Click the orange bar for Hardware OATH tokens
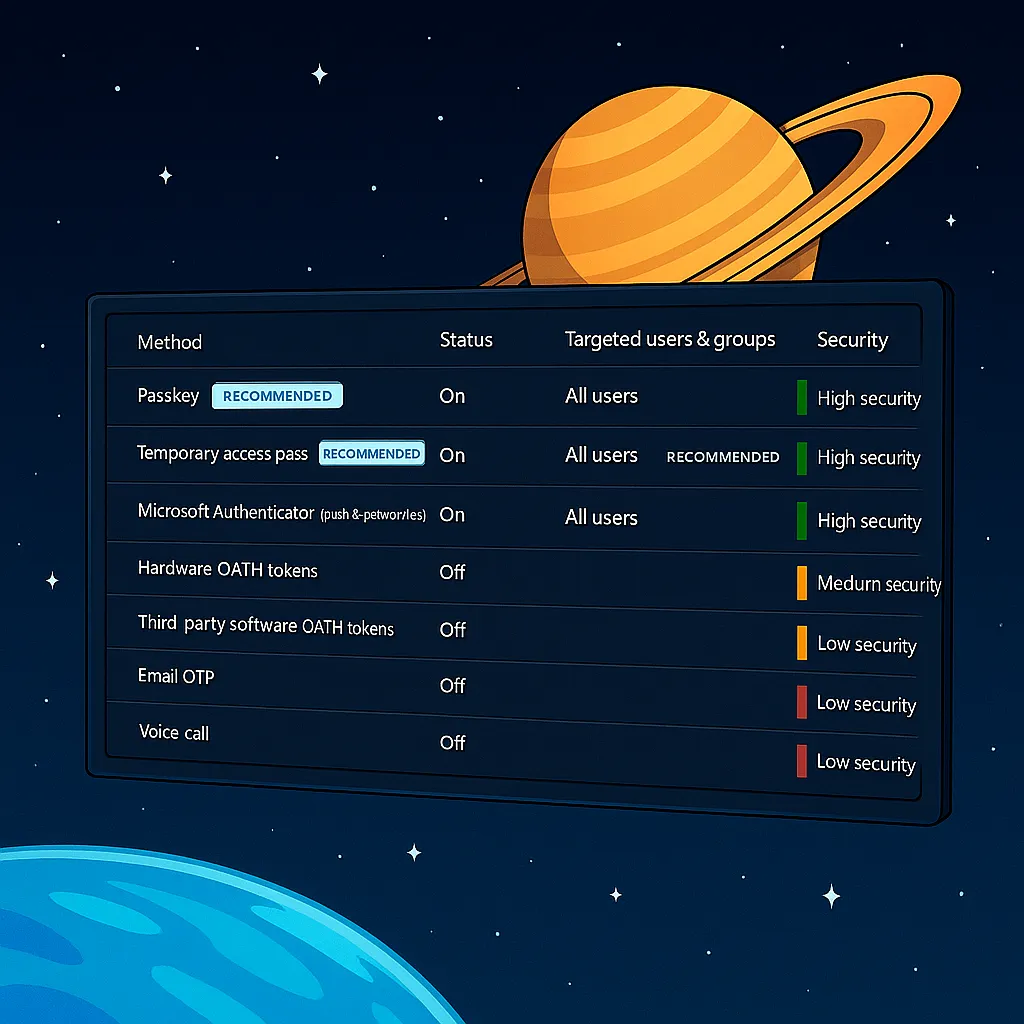This screenshot has height=1024, width=1024. coord(802,583)
